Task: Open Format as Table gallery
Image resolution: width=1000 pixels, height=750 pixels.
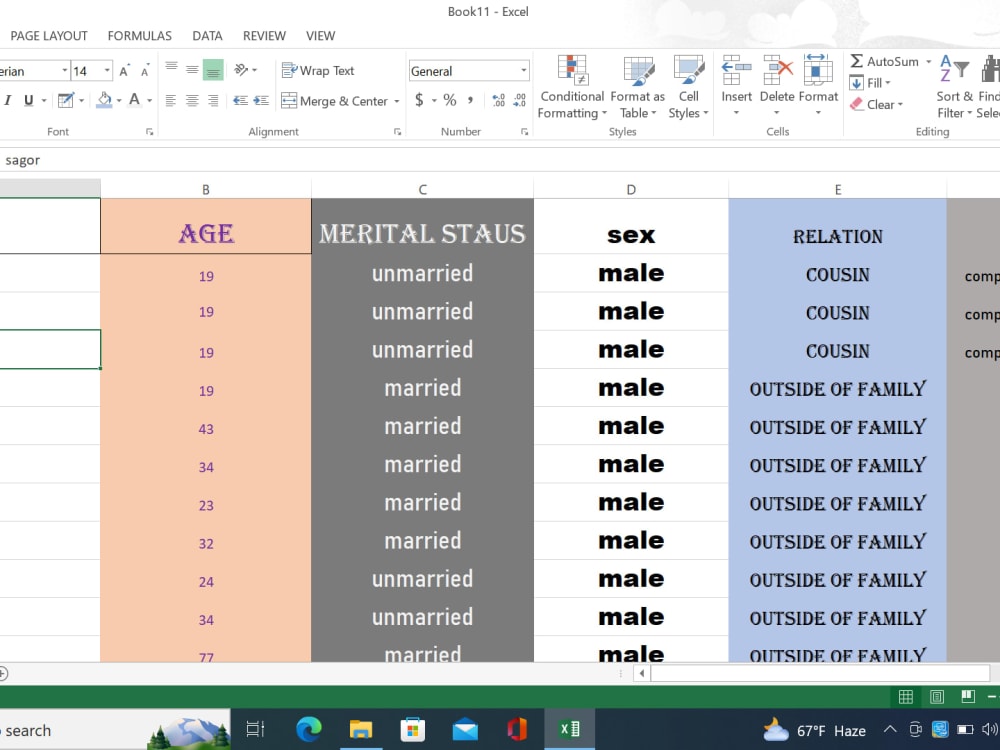Action: [x=637, y=87]
